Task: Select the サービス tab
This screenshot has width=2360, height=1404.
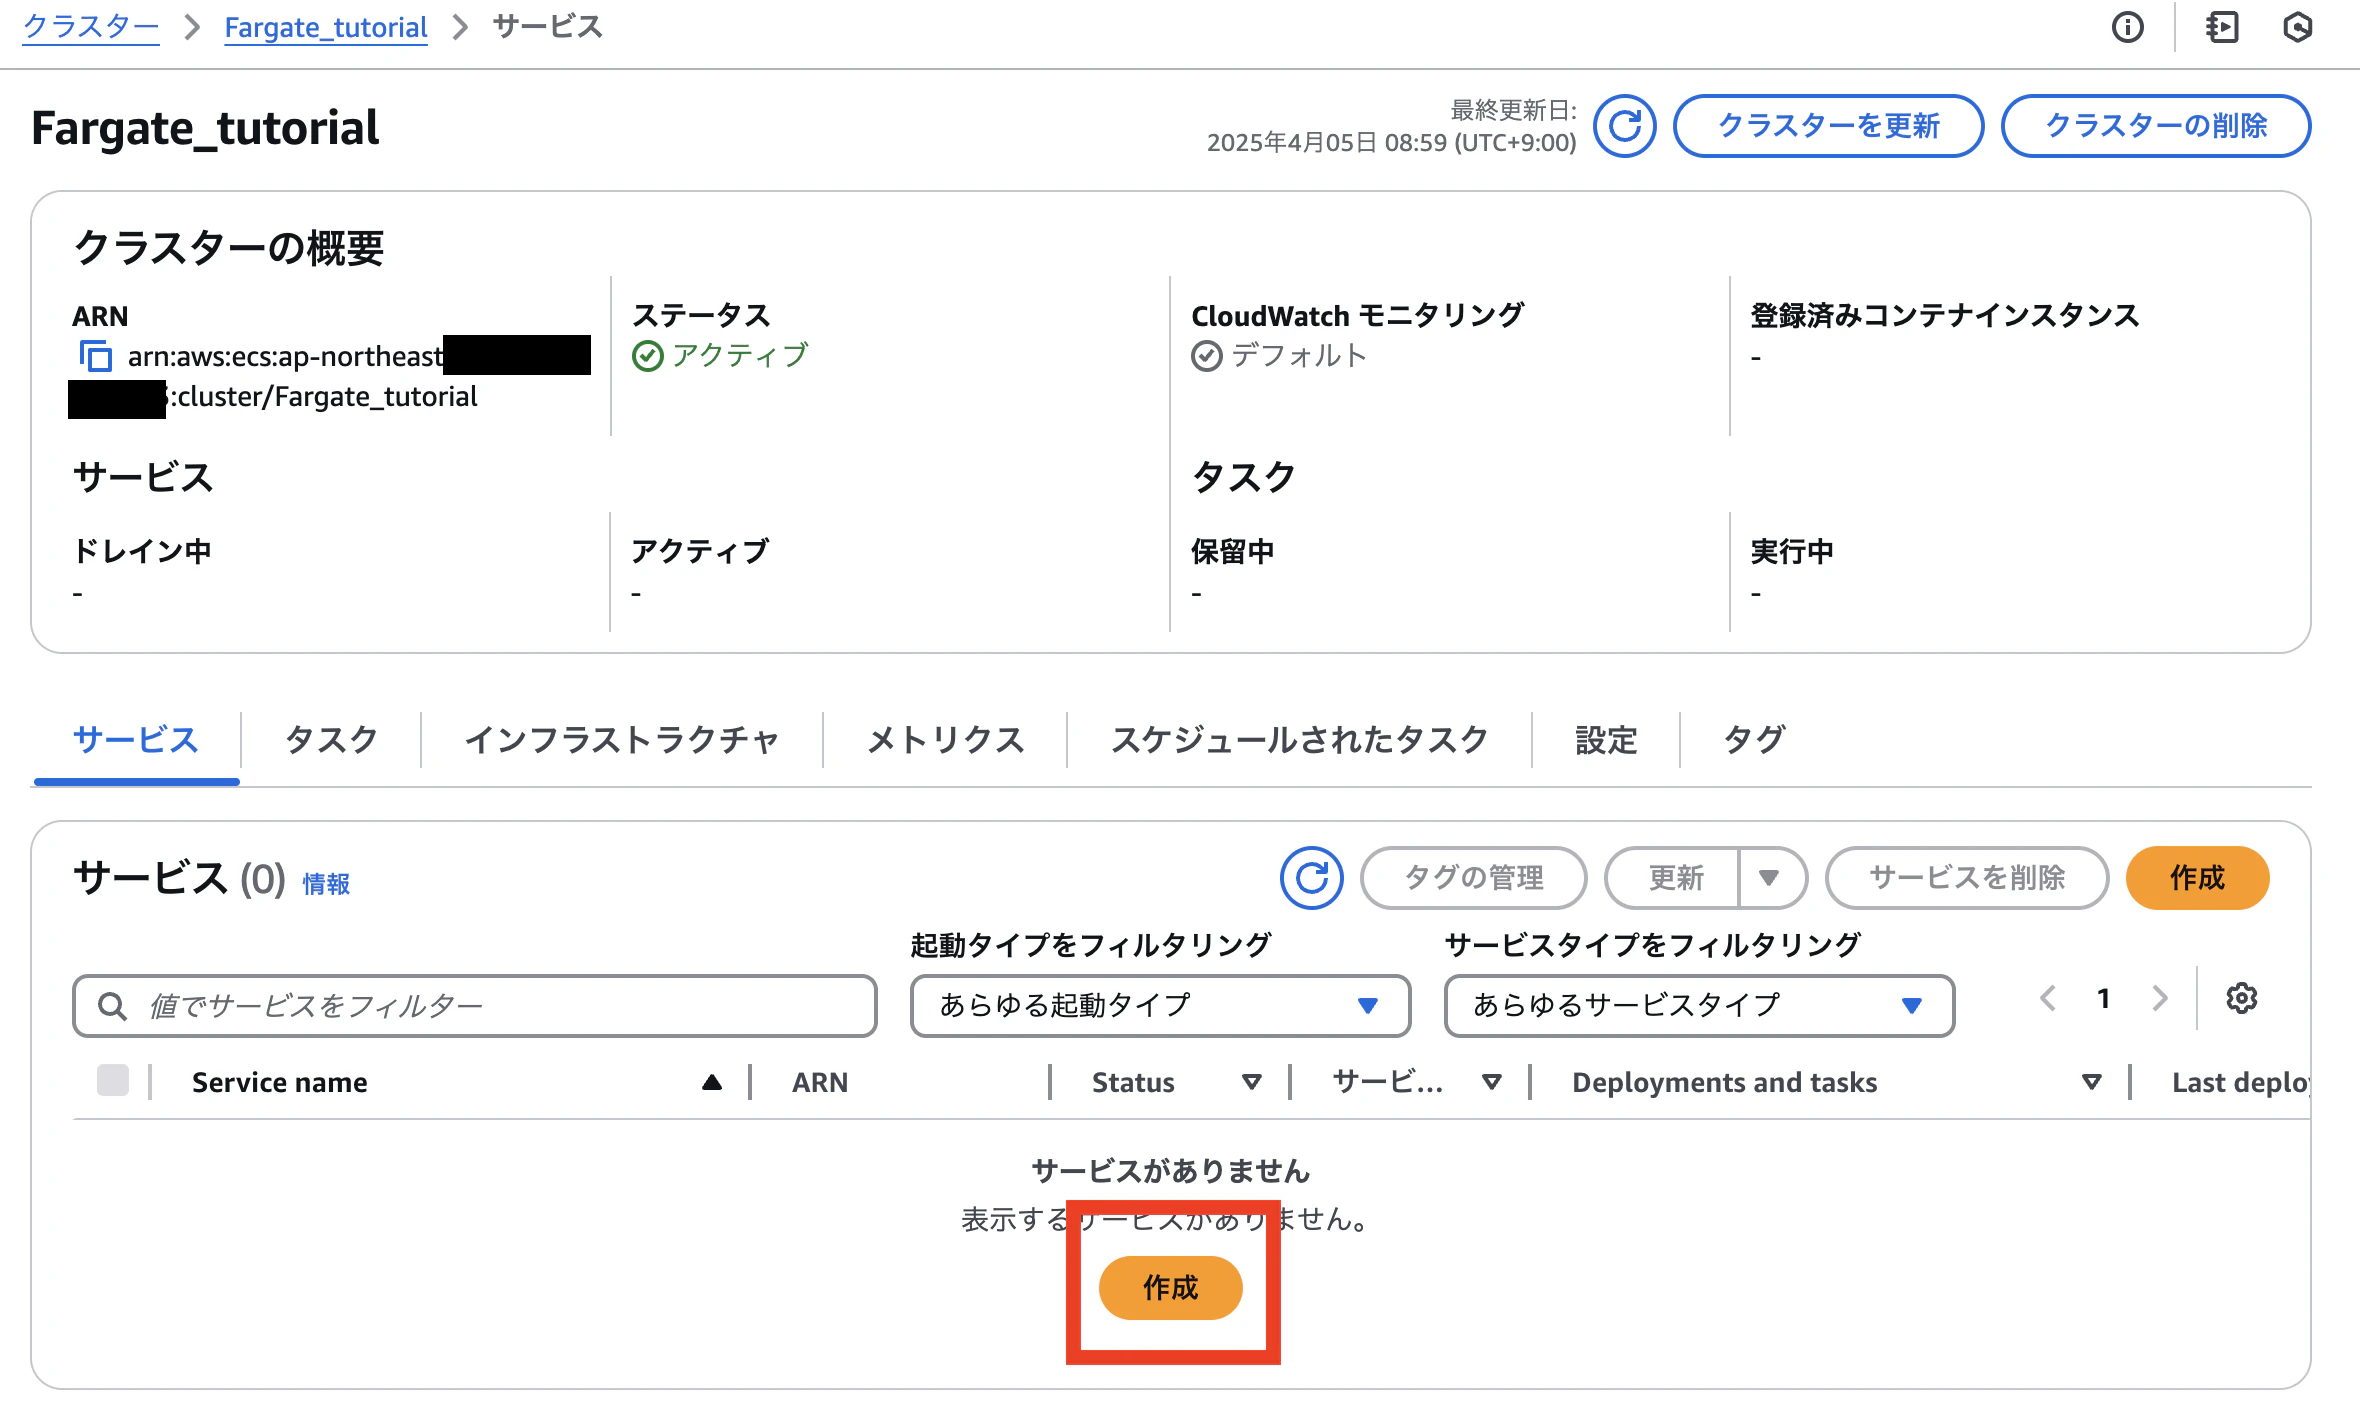Action: tap(136, 740)
